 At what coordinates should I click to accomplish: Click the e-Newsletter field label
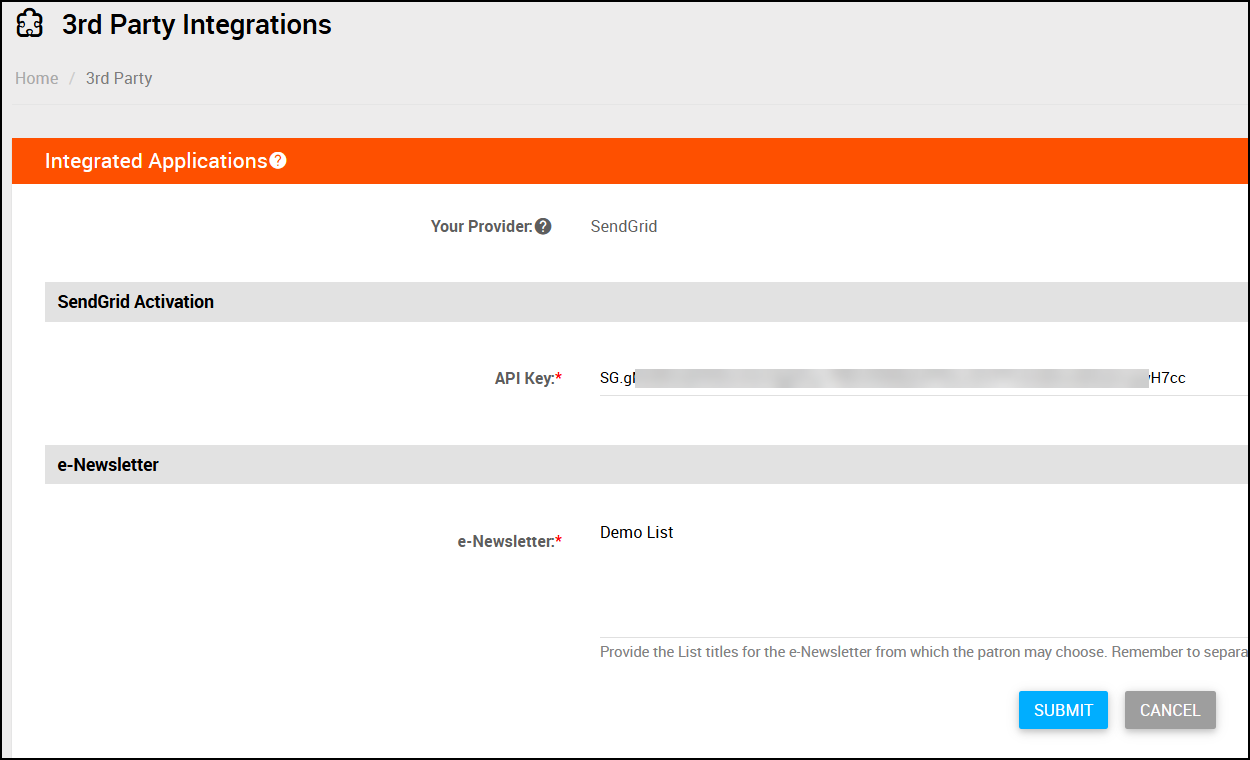[510, 541]
